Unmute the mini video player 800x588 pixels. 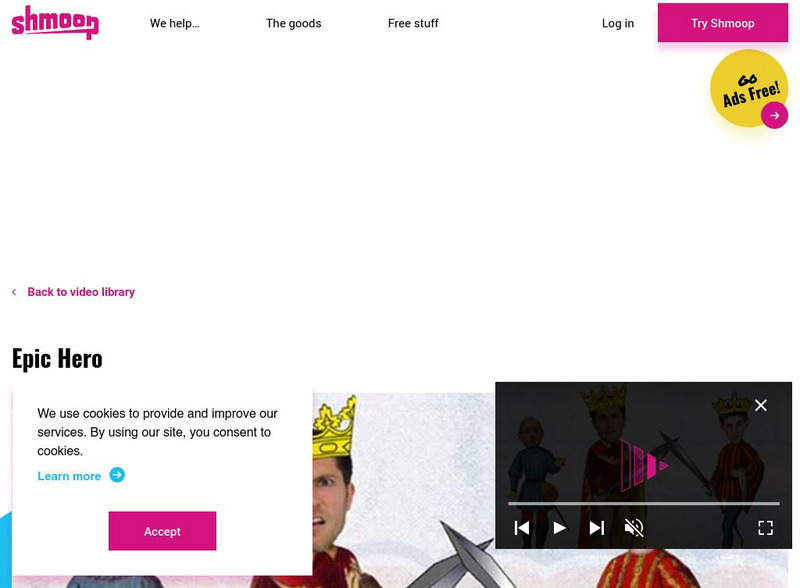pos(634,528)
